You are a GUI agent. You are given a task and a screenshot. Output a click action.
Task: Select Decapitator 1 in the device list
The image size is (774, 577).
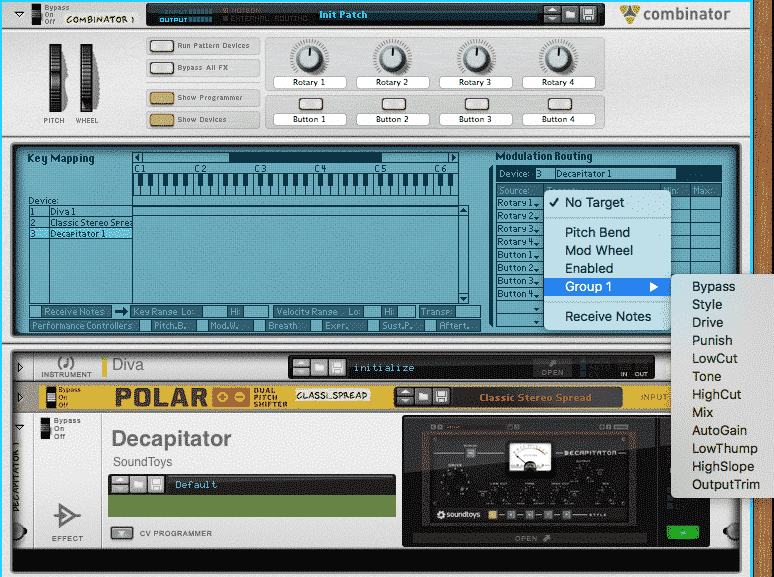coord(80,234)
